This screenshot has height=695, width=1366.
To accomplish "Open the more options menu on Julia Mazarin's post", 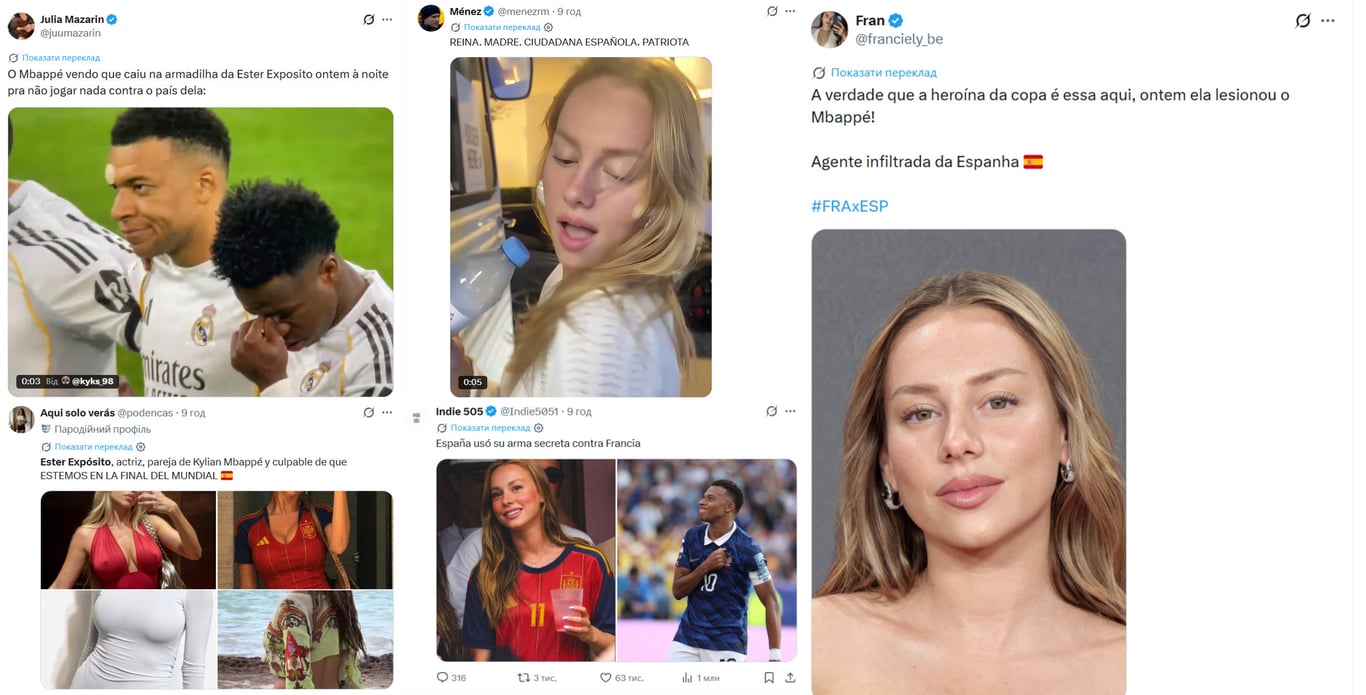I will click(387, 19).
